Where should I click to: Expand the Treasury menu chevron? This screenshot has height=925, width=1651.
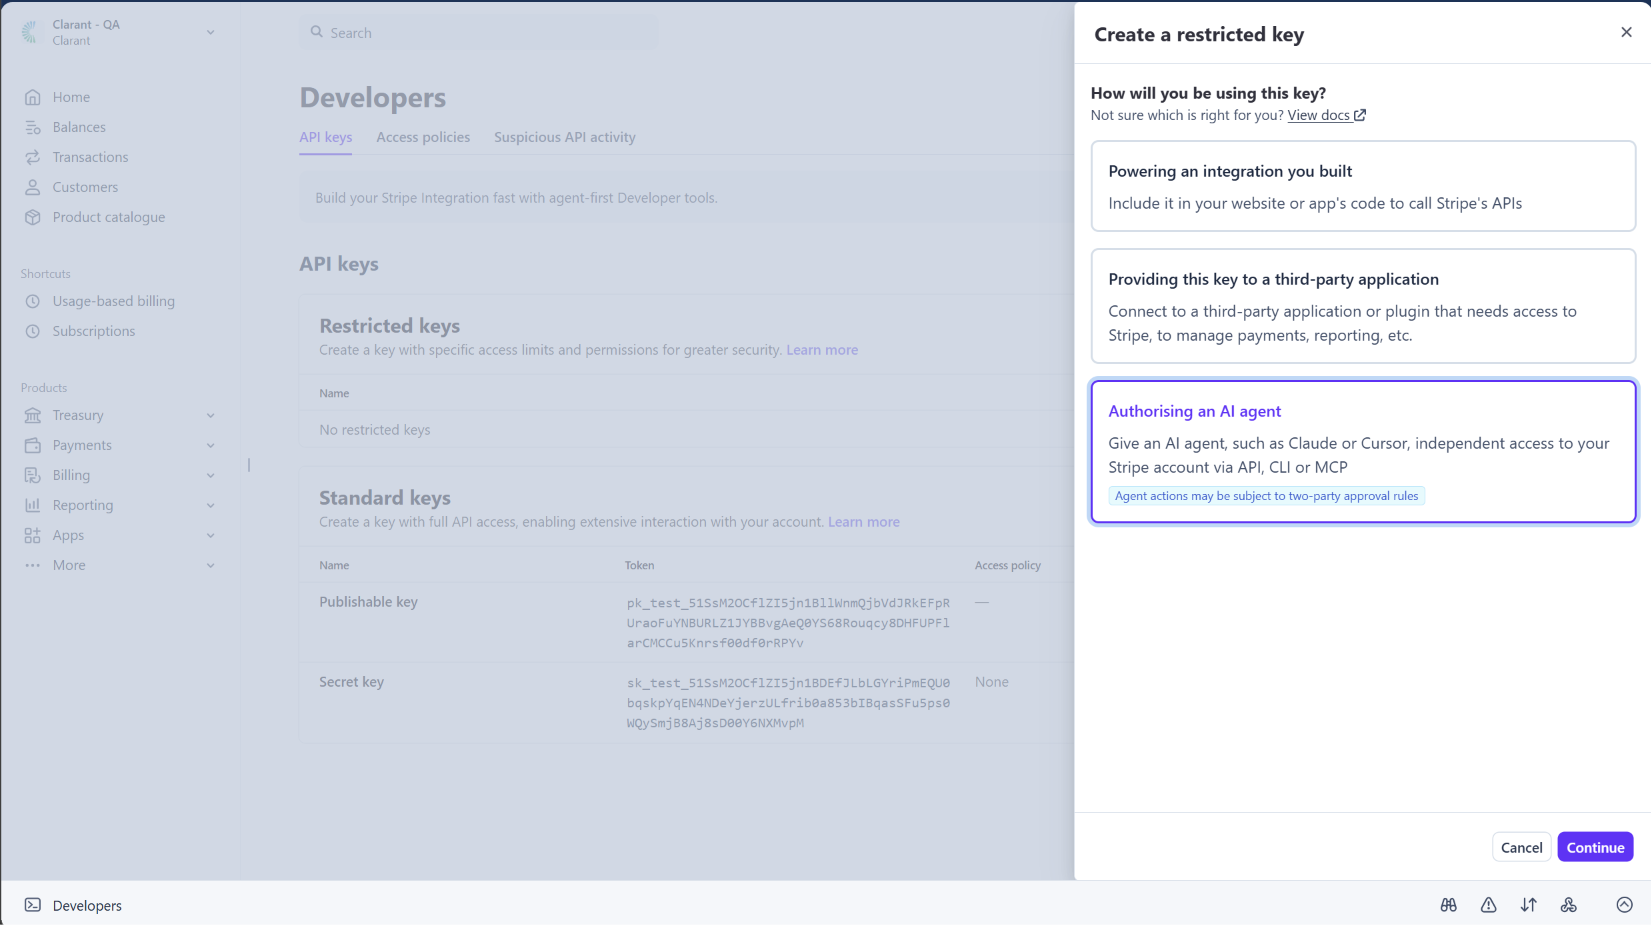(211, 415)
